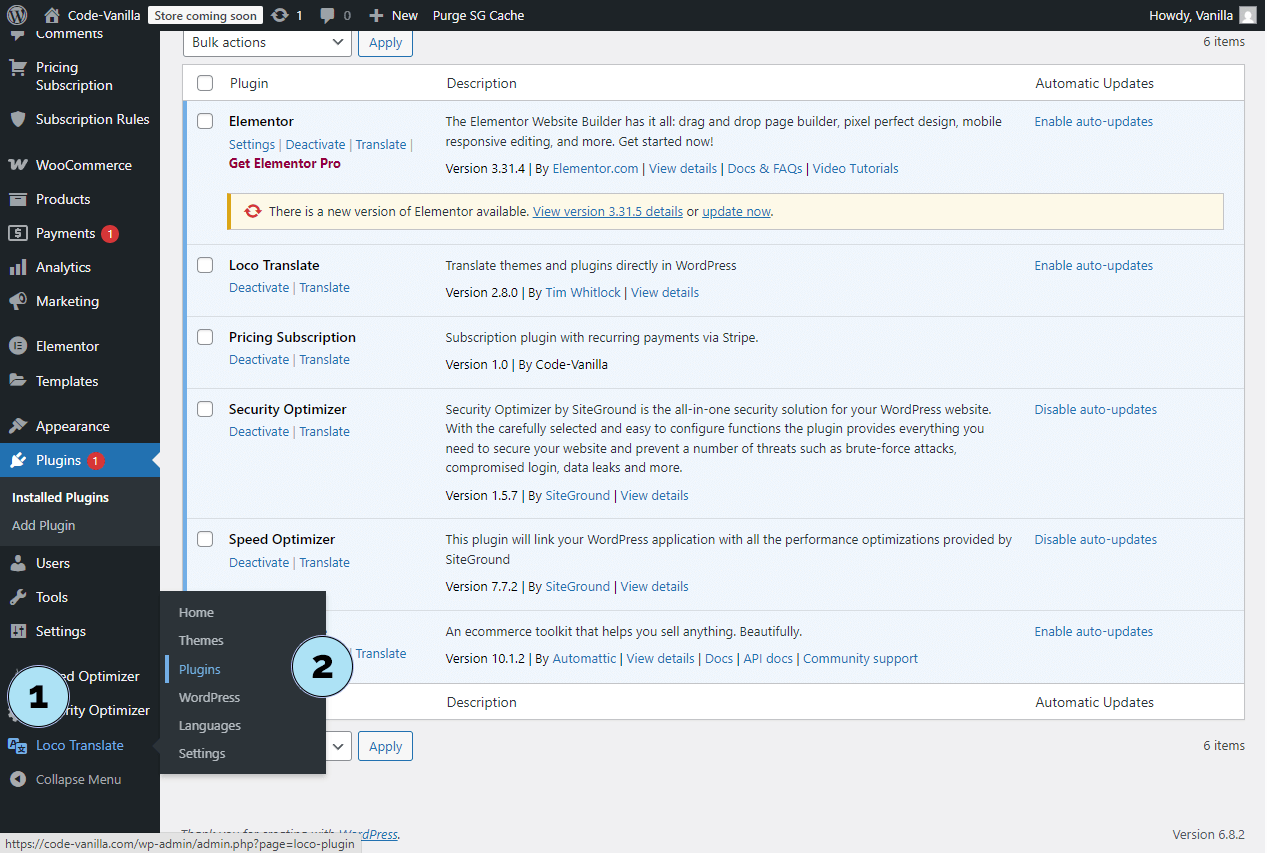Expand the New content menu in admin bar

tap(393, 15)
